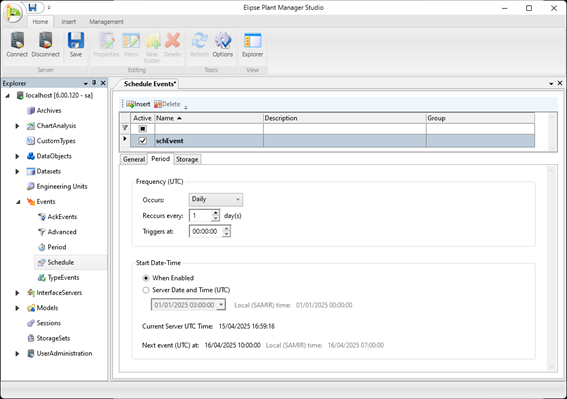Expand the InterfaceServers node
Image resolution: width=567 pixels, height=399 pixels.
(17, 293)
